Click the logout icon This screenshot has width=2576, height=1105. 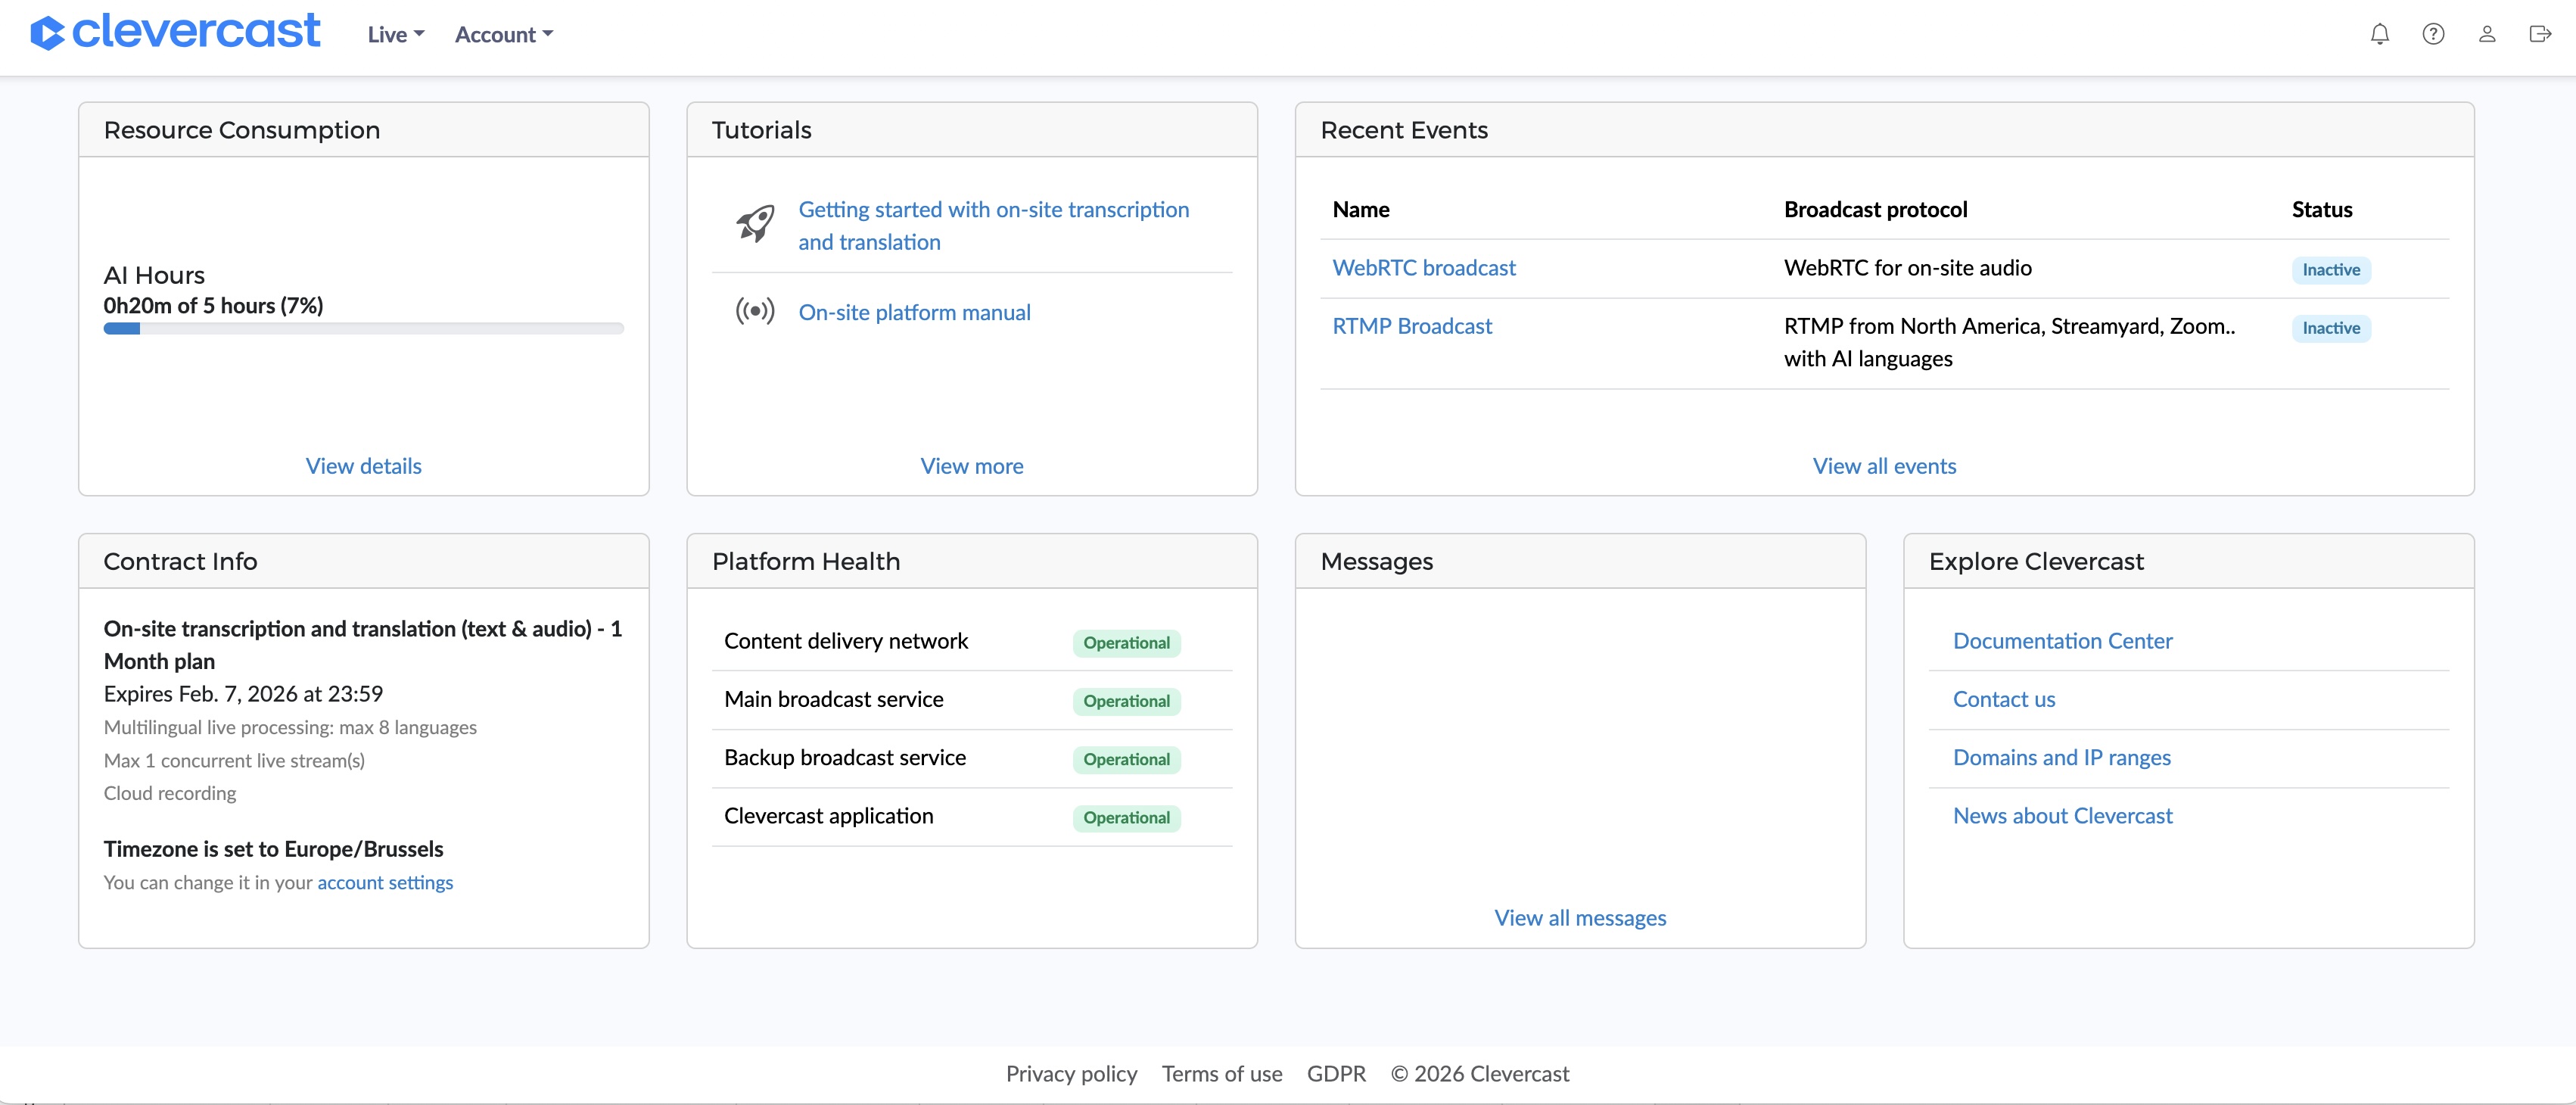point(2539,34)
